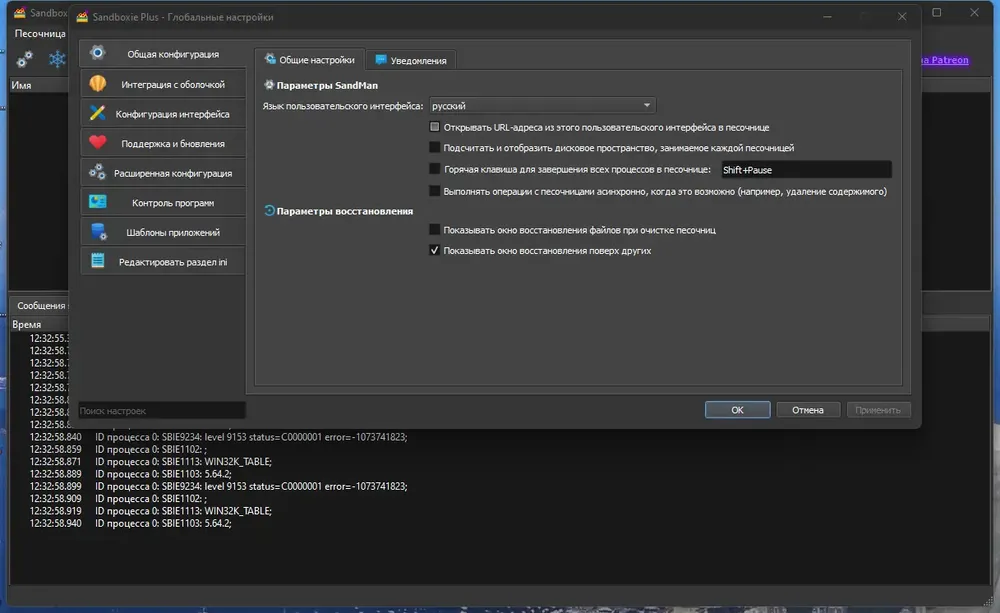
Task: Switch to the Общие настройки tab
Action: (310, 60)
